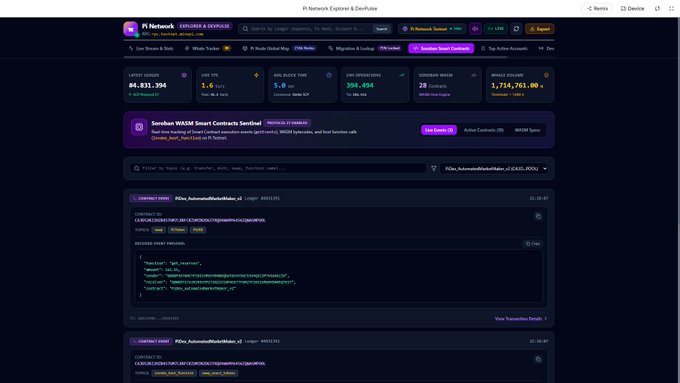Click the PROTOCOL 27 ENABLED badge

(287, 123)
